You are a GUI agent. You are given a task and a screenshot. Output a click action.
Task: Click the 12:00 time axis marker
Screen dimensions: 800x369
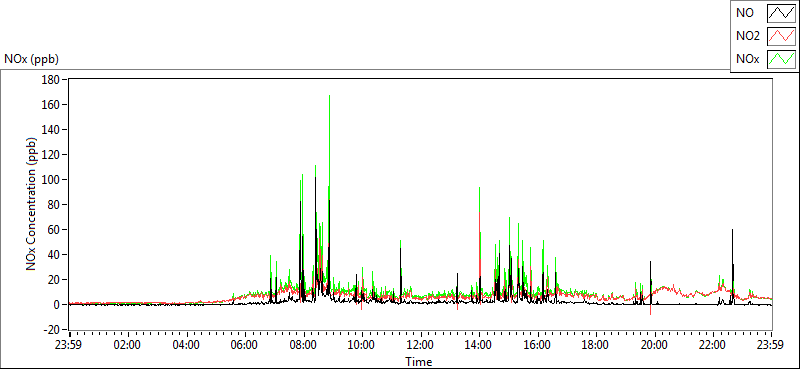pos(420,344)
